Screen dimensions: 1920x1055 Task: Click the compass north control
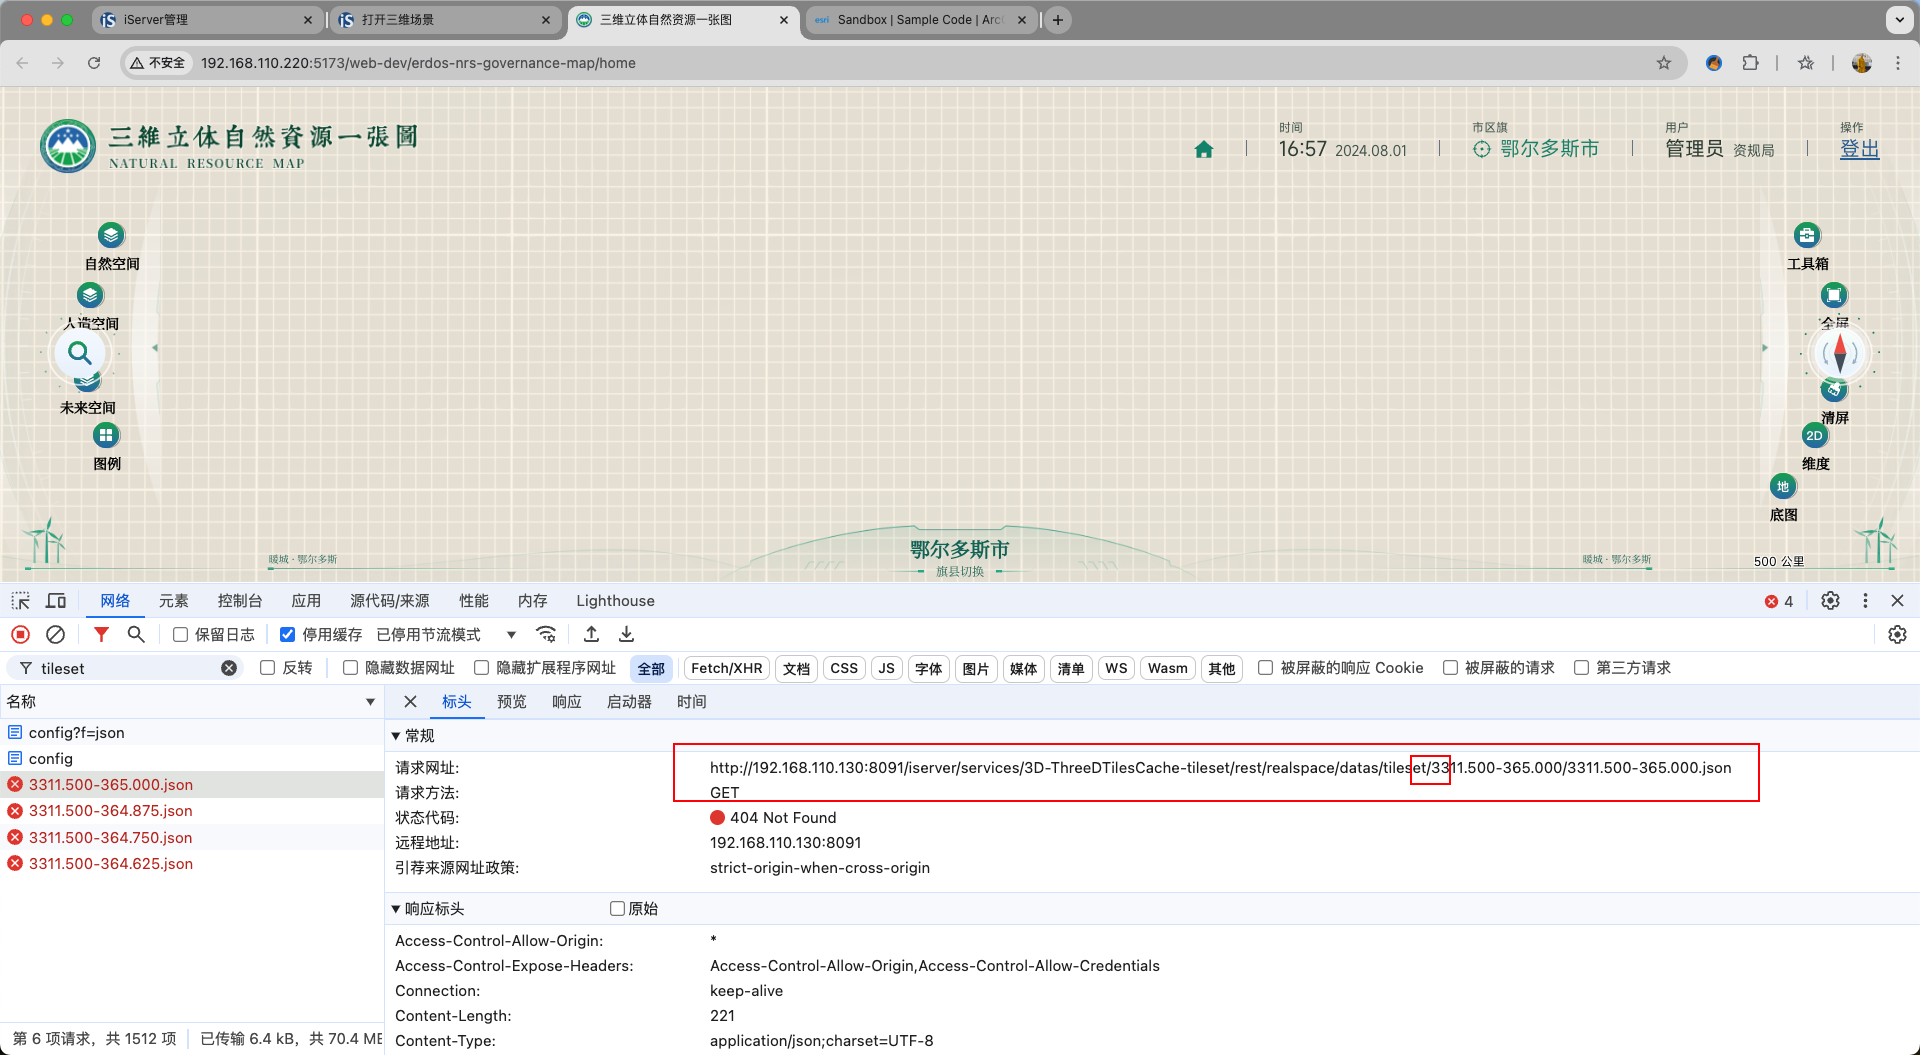[x=1840, y=353]
